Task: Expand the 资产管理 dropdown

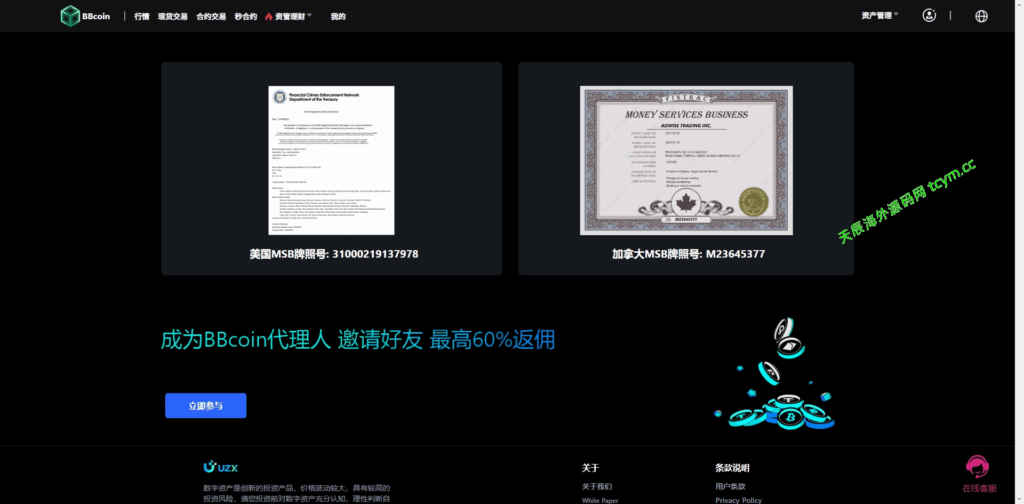Action: tap(880, 16)
